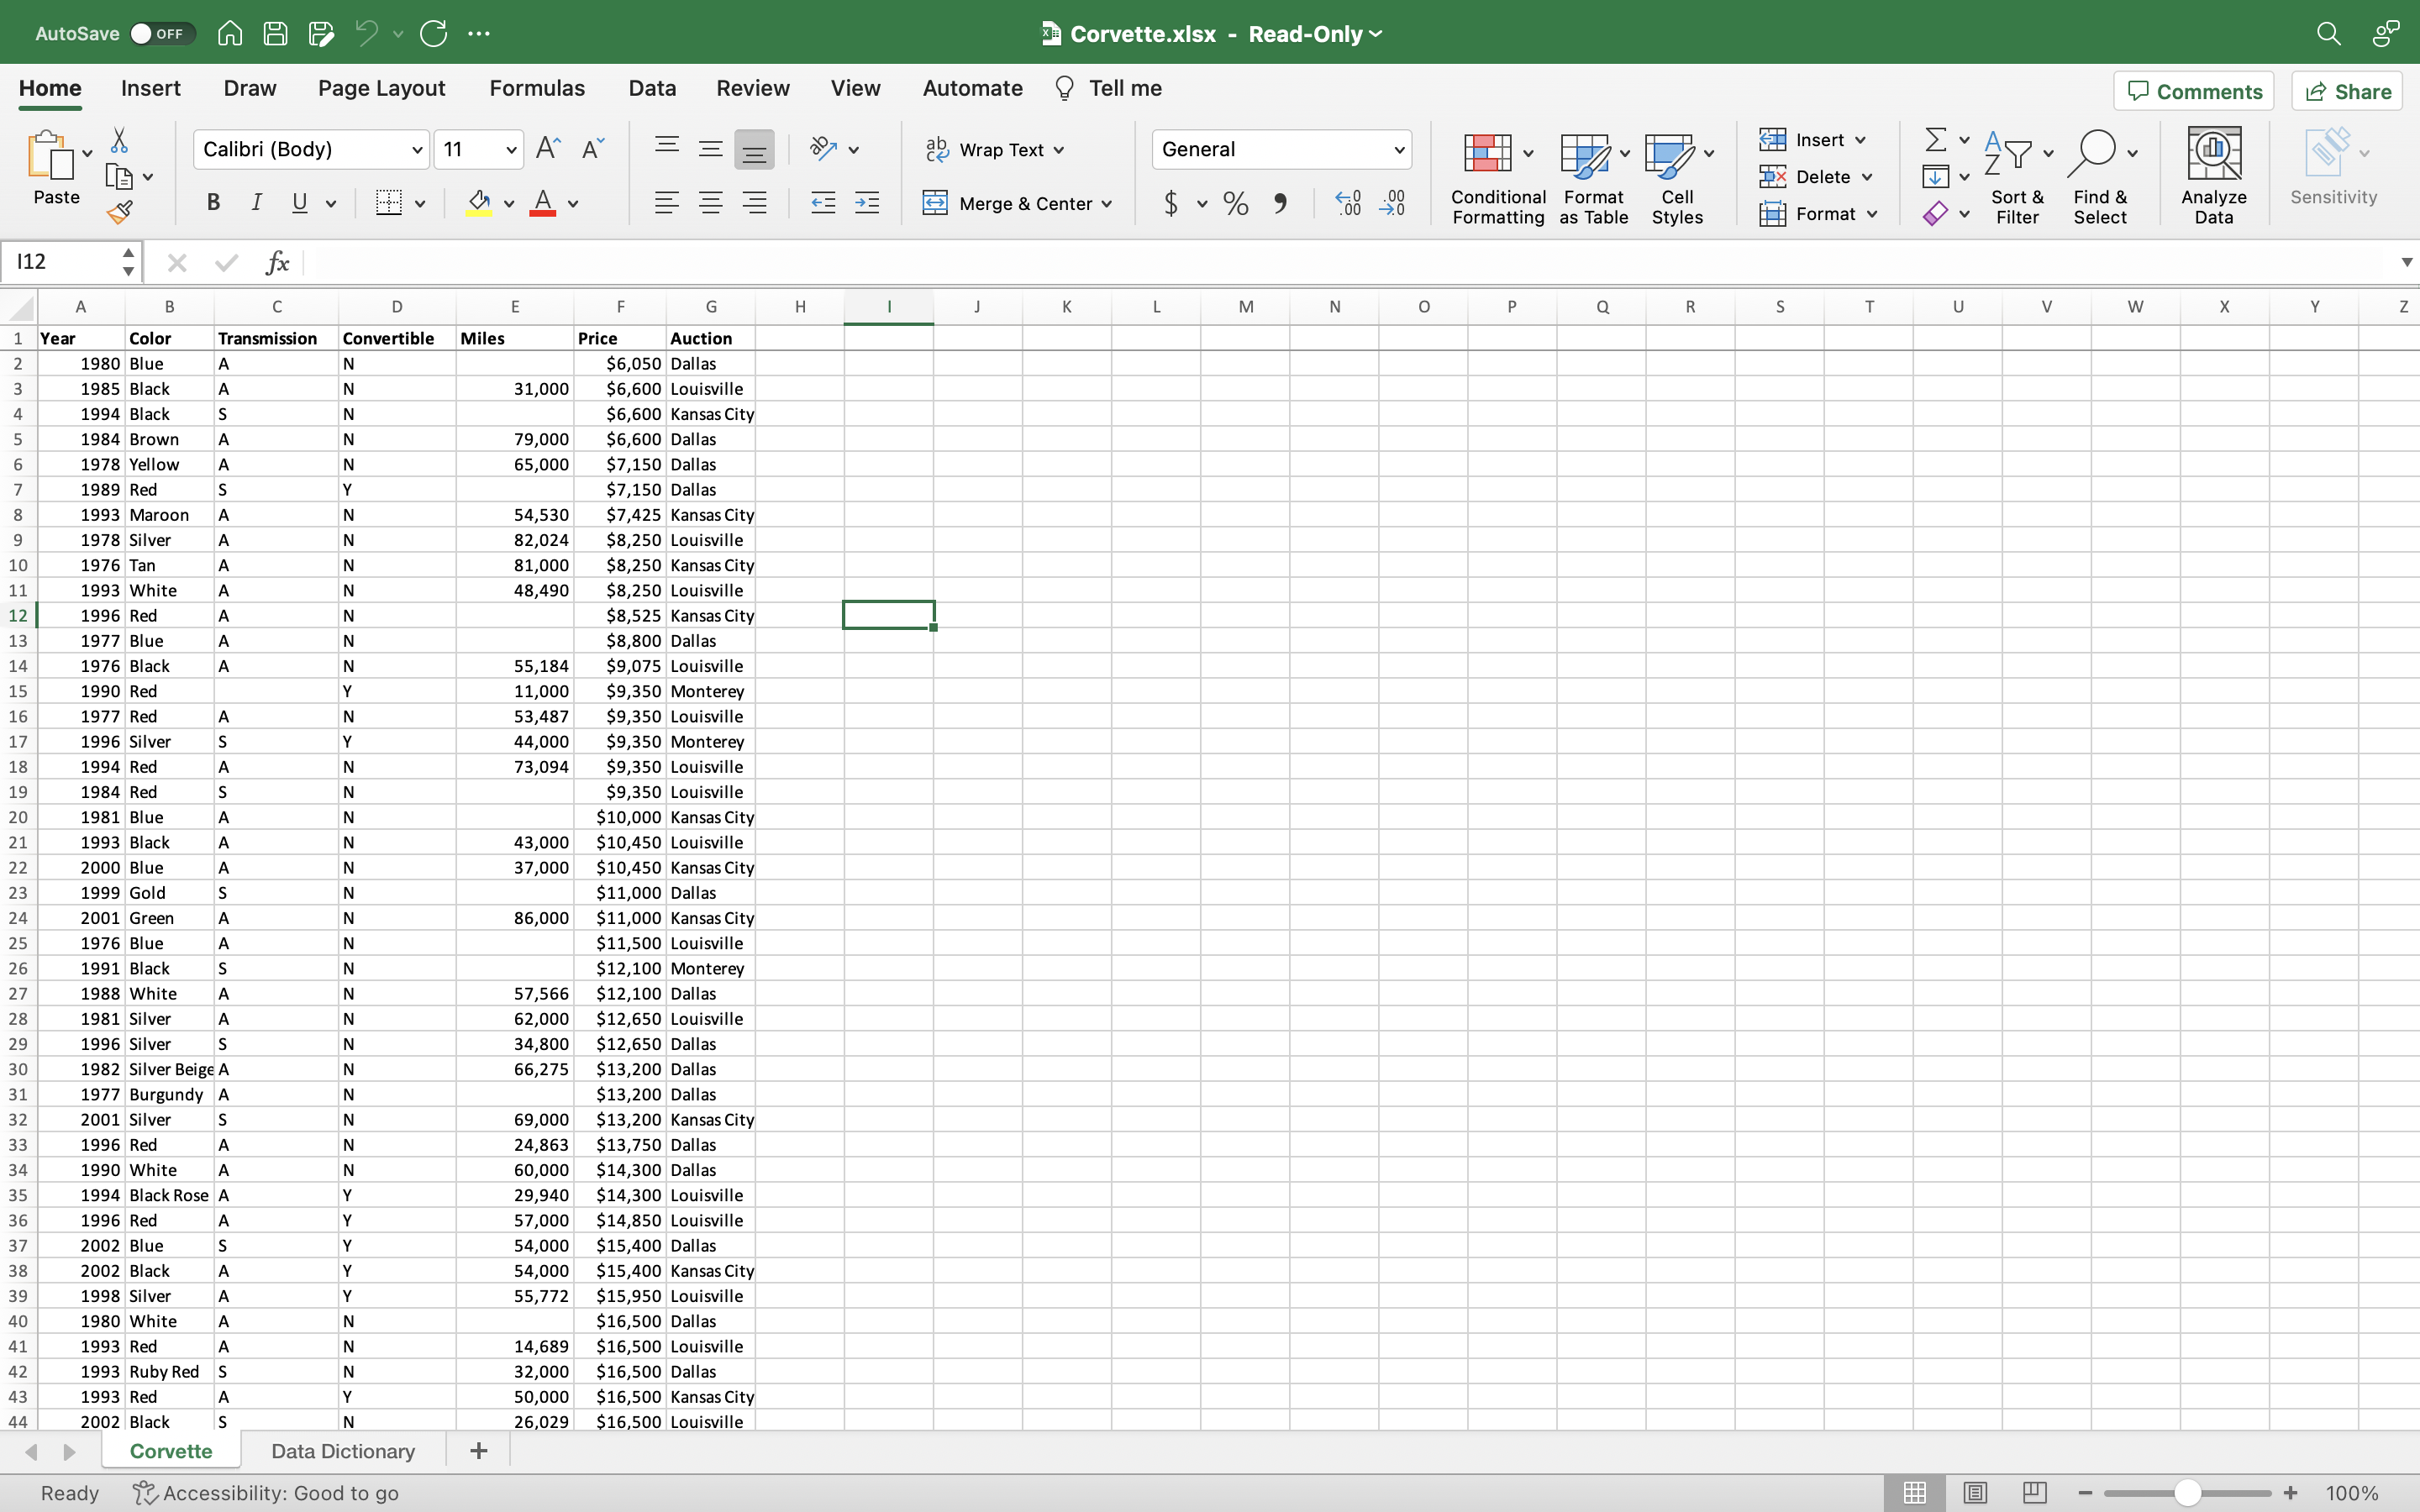Apply Percent number style

click(1236, 203)
